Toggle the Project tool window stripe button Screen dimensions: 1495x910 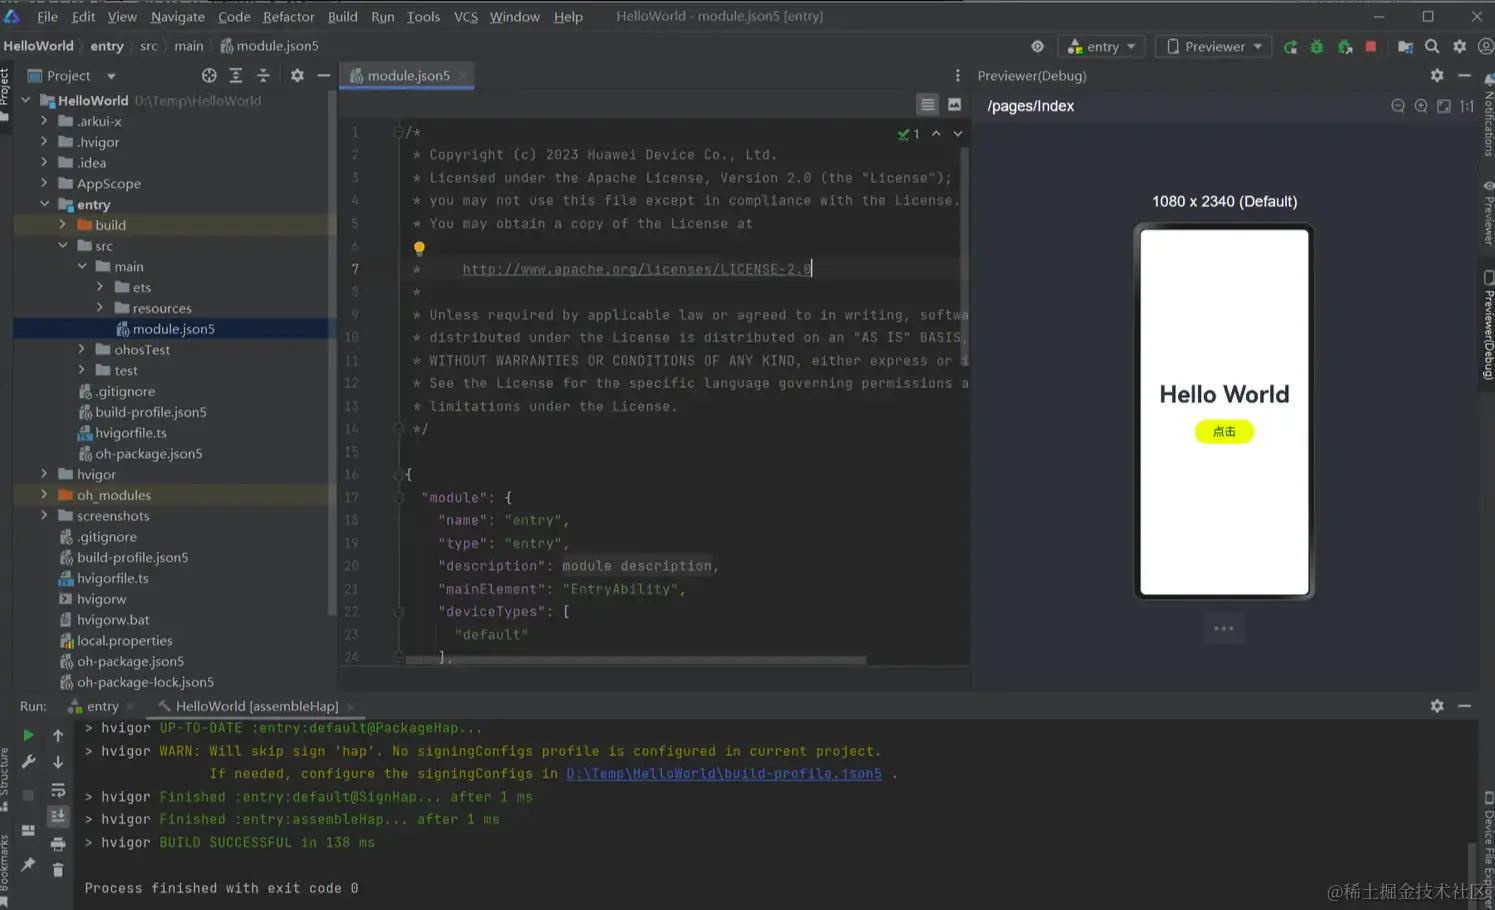(x=5, y=93)
